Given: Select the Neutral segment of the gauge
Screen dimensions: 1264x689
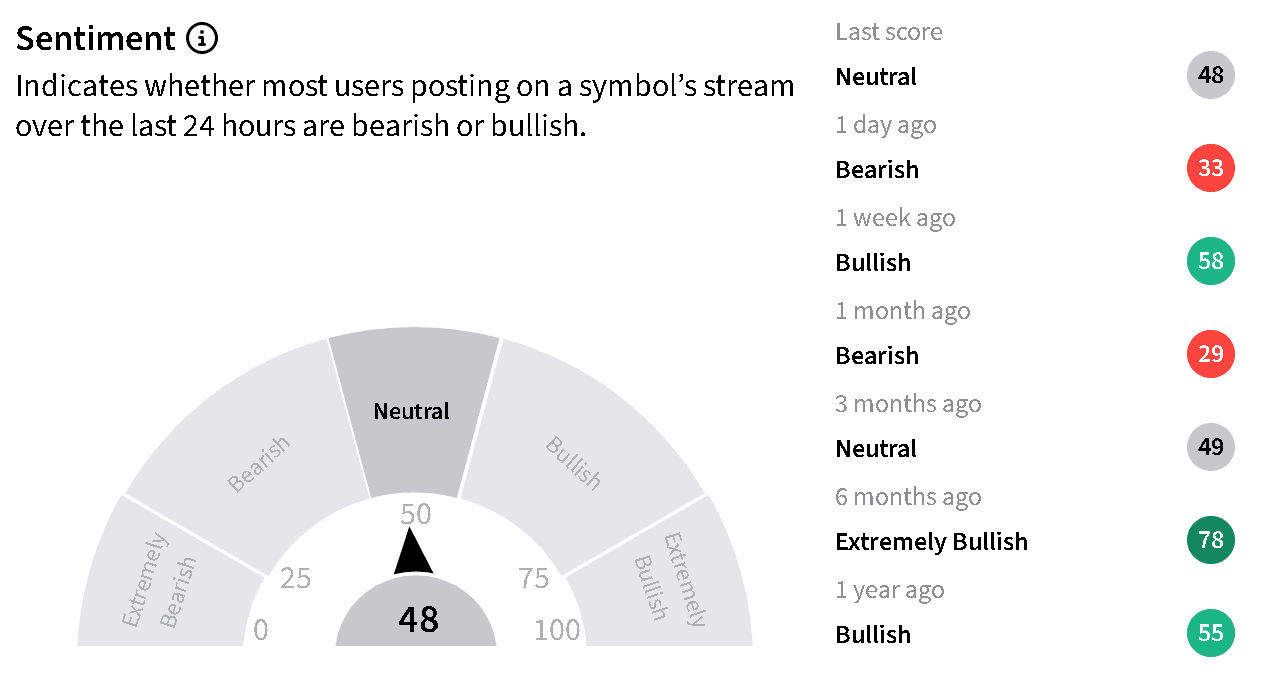Looking at the screenshot, I should pos(413,411).
